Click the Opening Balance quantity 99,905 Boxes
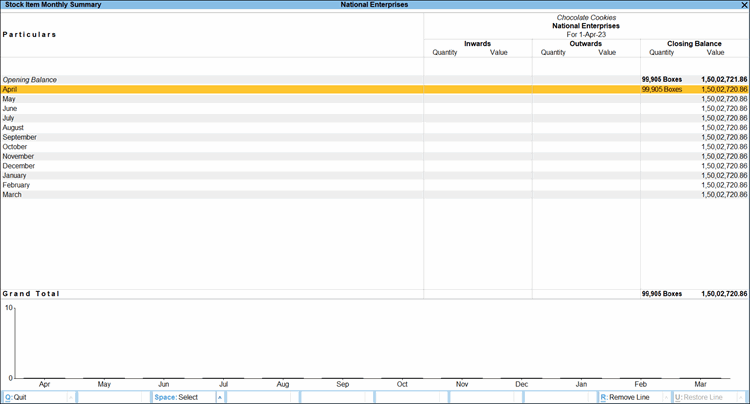Image resolution: width=750 pixels, height=404 pixels. pos(662,79)
